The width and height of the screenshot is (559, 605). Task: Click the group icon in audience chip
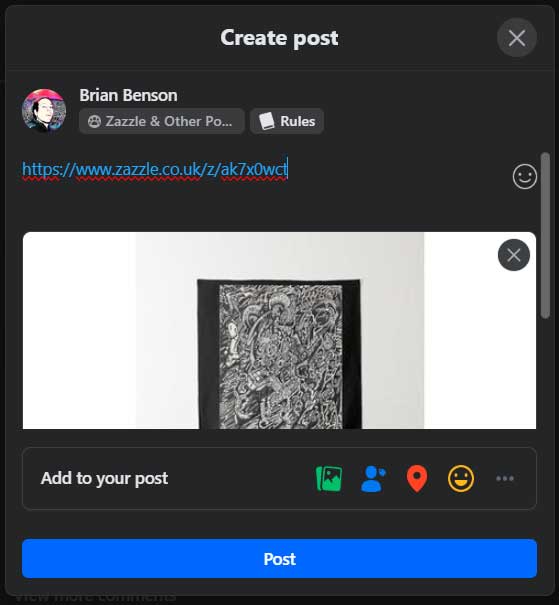[95, 122]
